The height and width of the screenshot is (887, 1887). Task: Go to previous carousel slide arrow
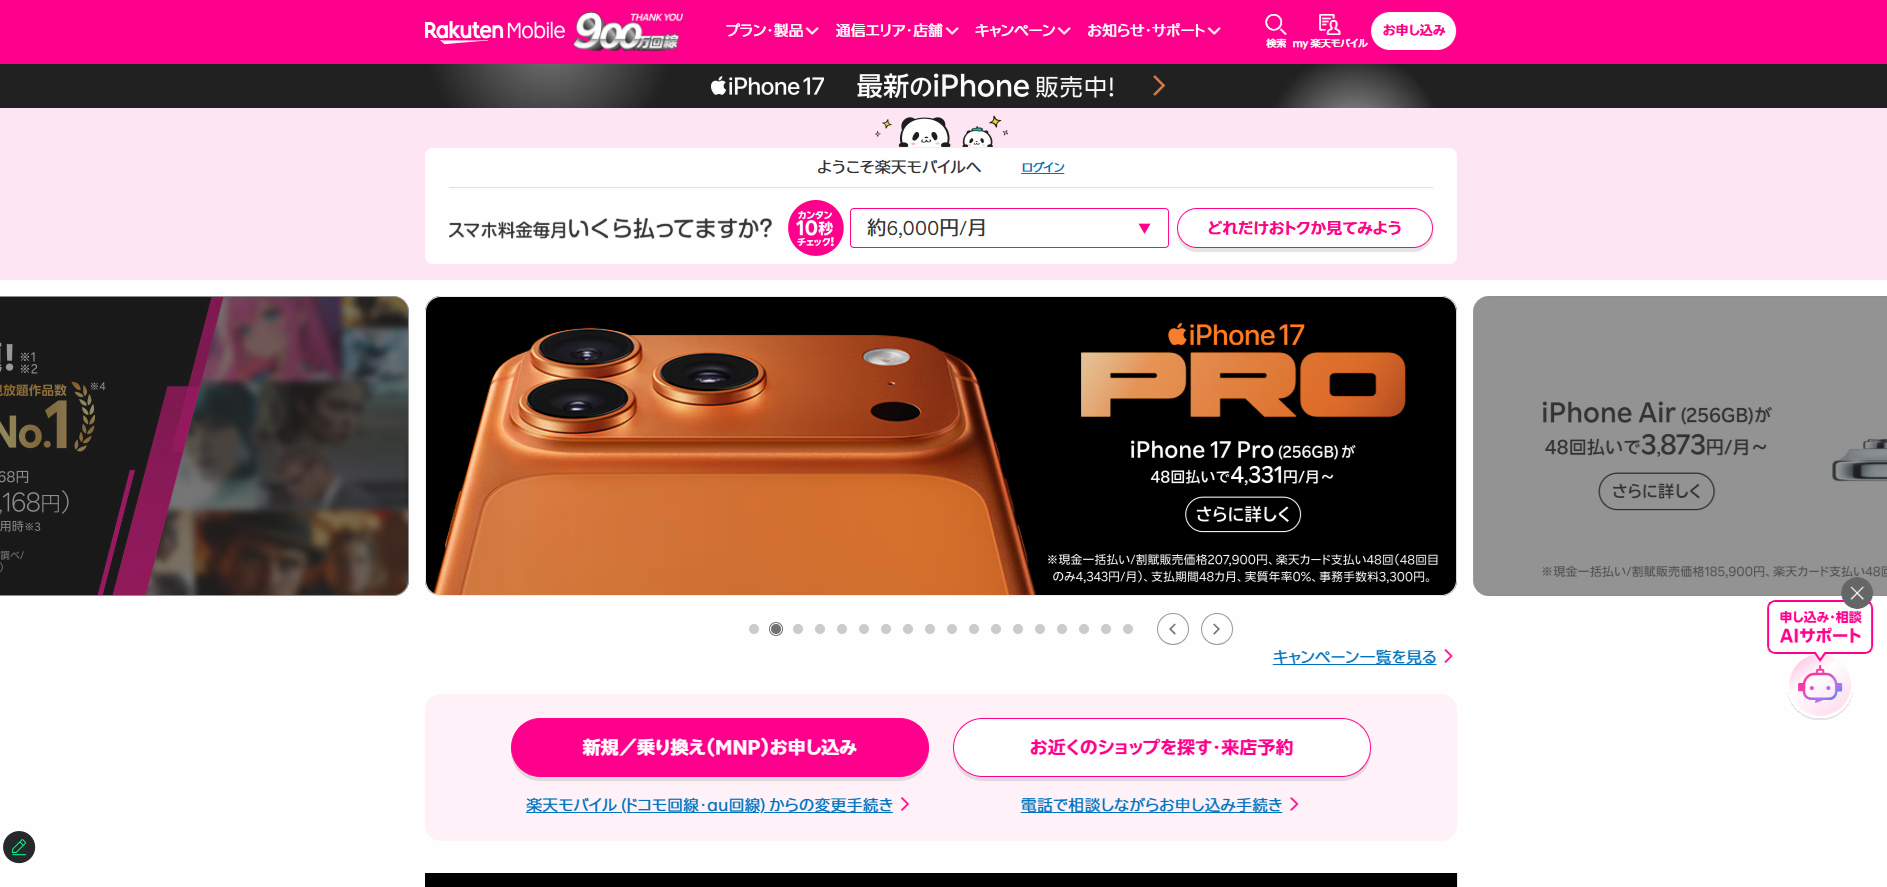1173,629
